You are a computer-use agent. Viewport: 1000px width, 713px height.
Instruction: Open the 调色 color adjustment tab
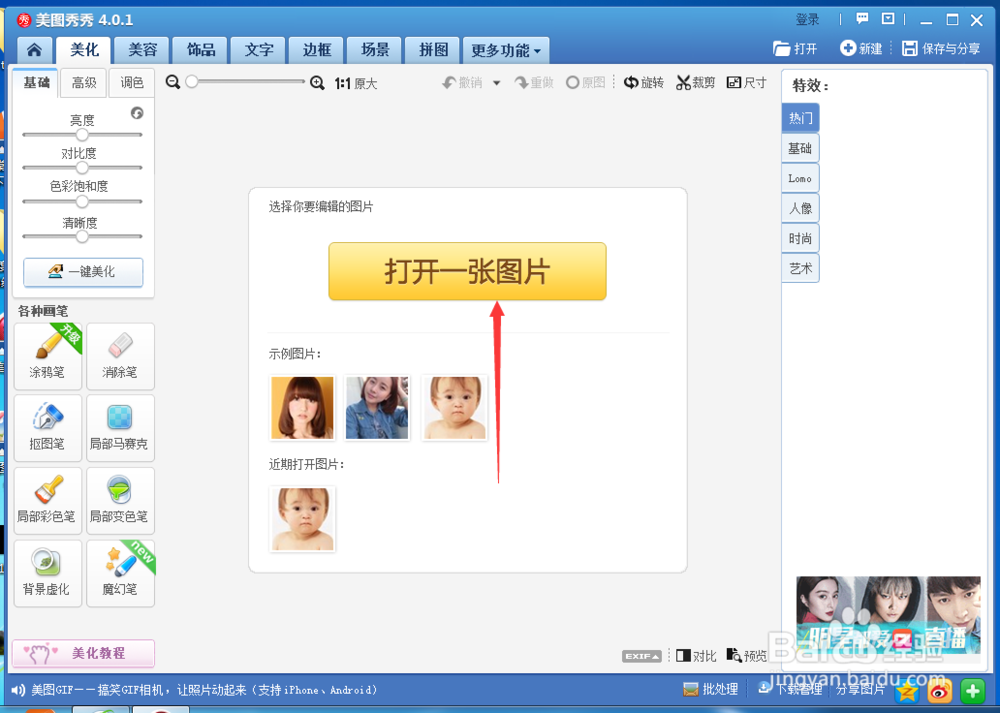pyautogui.click(x=131, y=83)
